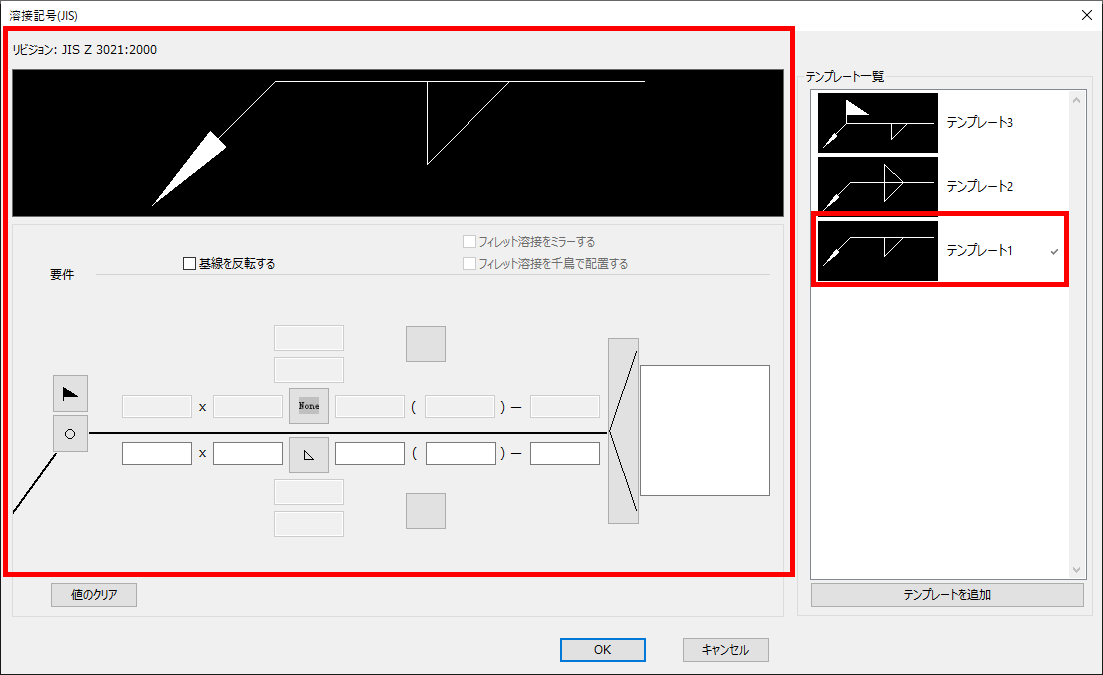Toggle the フィレット溶接をミラーする checkbox
This screenshot has height=675, width=1103.
pos(469,242)
